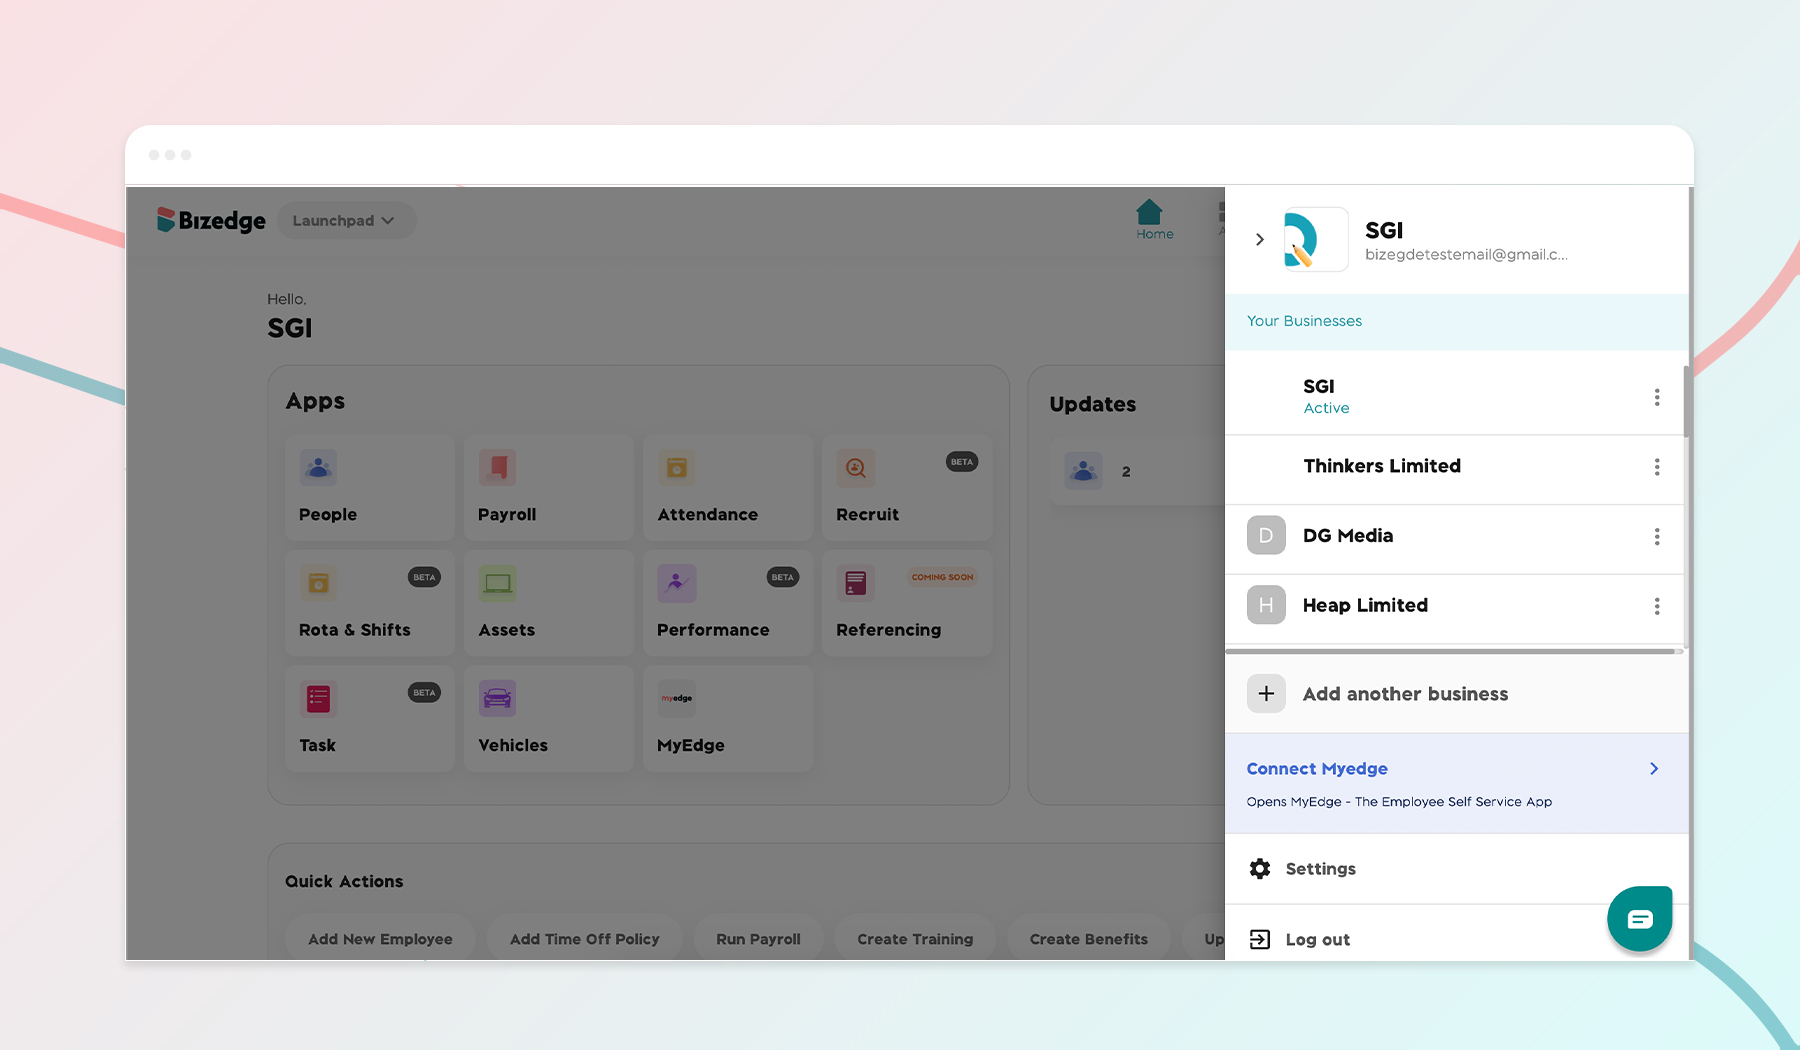Screen dimensions: 1800x1050
Task: Open the Task app icon
Action: (318, 698)
